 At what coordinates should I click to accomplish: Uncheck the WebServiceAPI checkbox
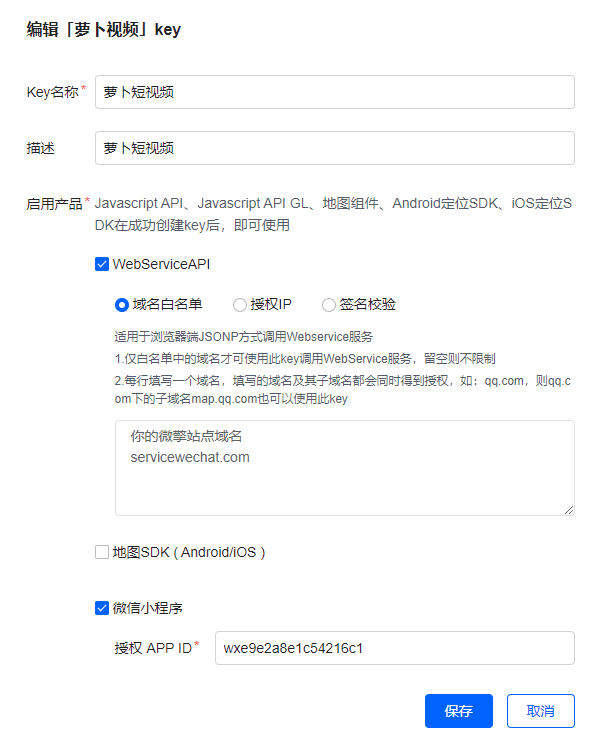point(102,264)
